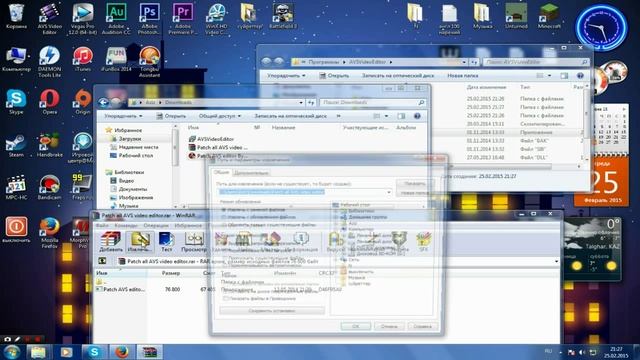Click help icon in AVSVideoEditor explorer window

click(x=580, y=76)
